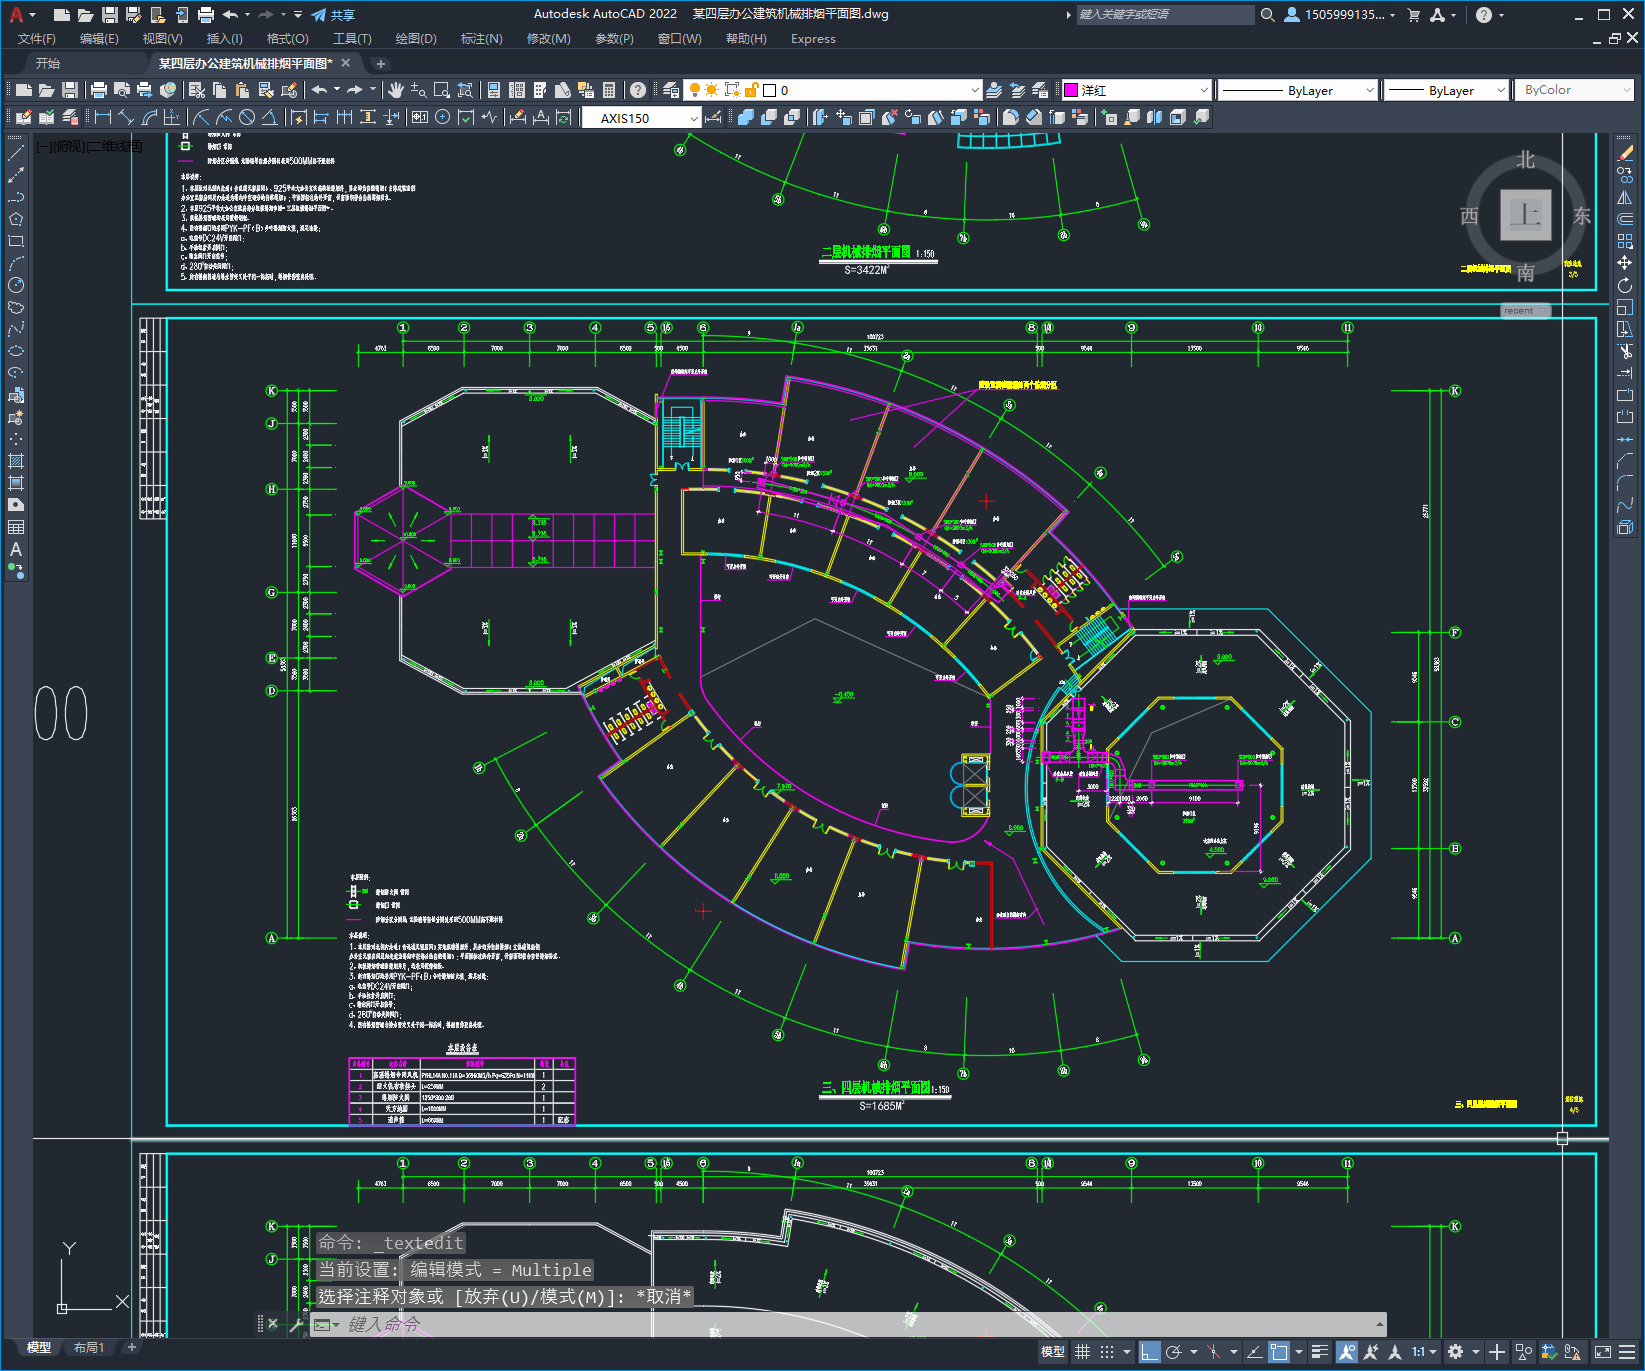This screenshot has width=1645, height=1371.
Task: Toggle object snap in status bar
Action: point(1279,1352)
